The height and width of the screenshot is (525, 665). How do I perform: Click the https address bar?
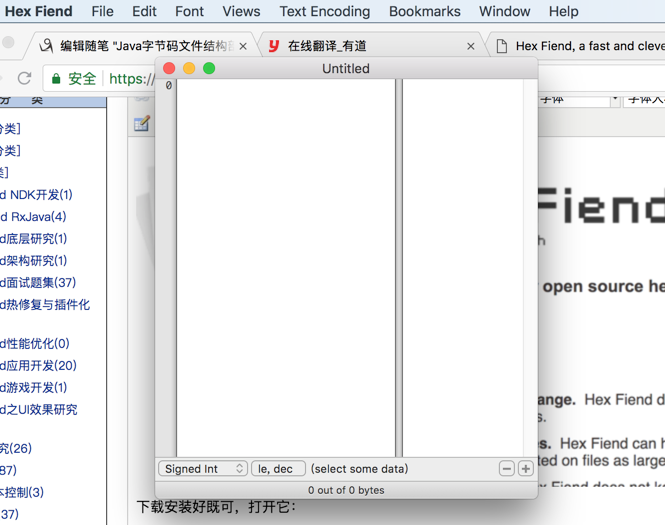point(131,78)
